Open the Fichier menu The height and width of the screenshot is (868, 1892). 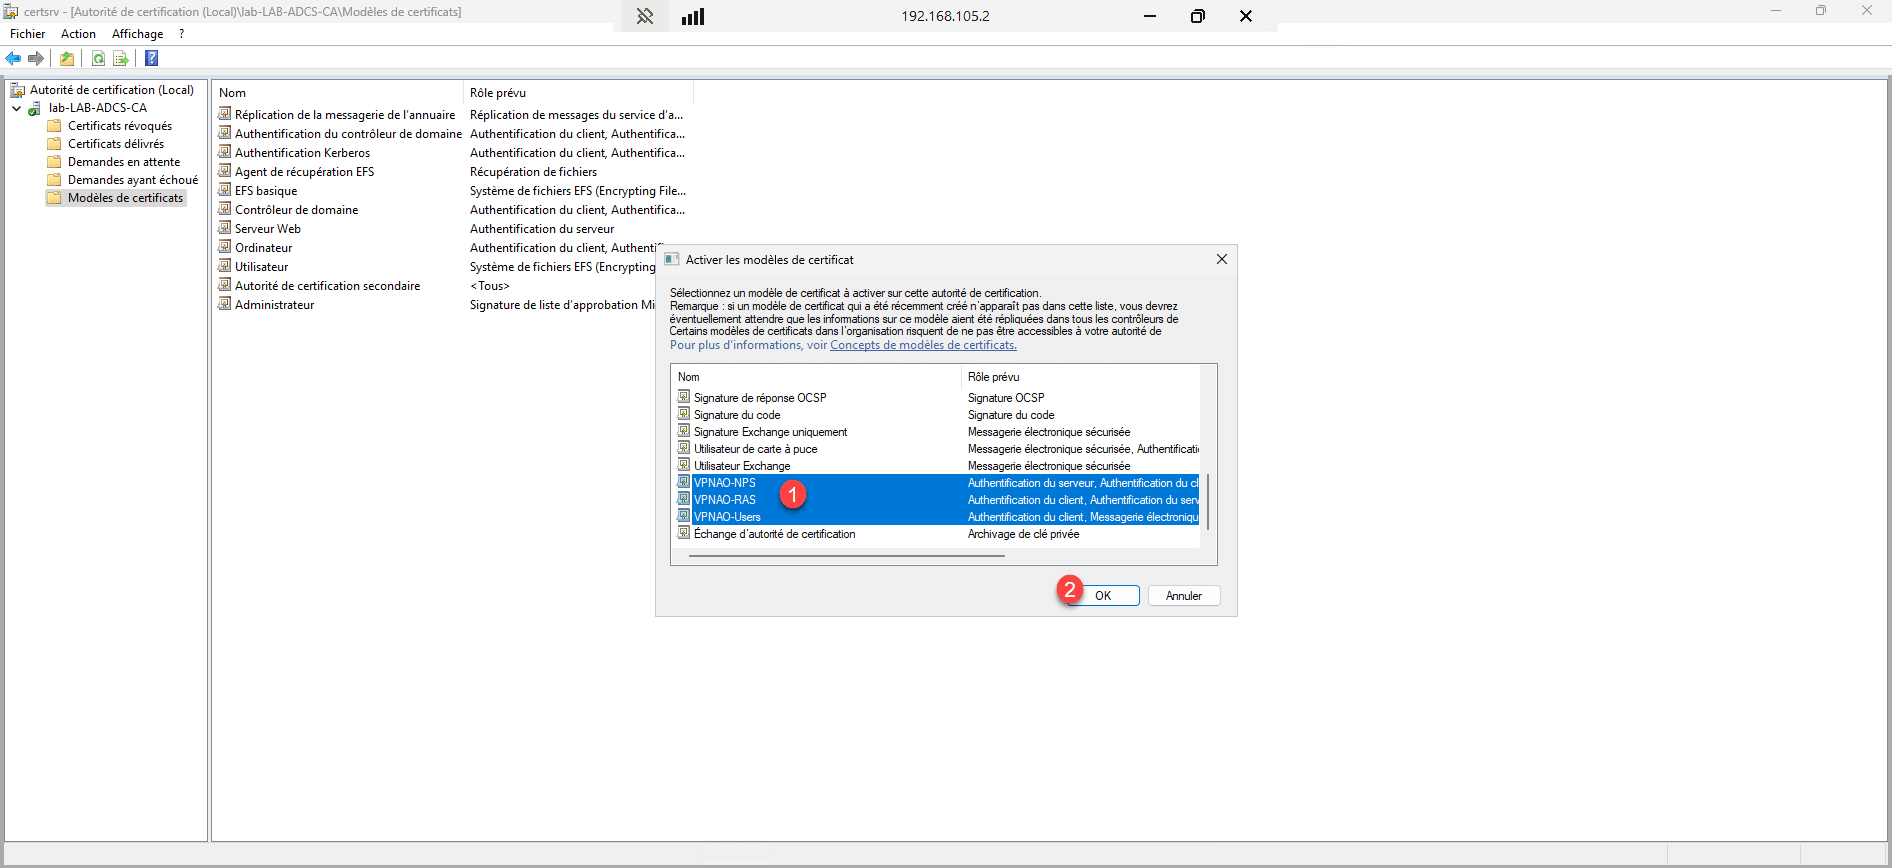27,34
